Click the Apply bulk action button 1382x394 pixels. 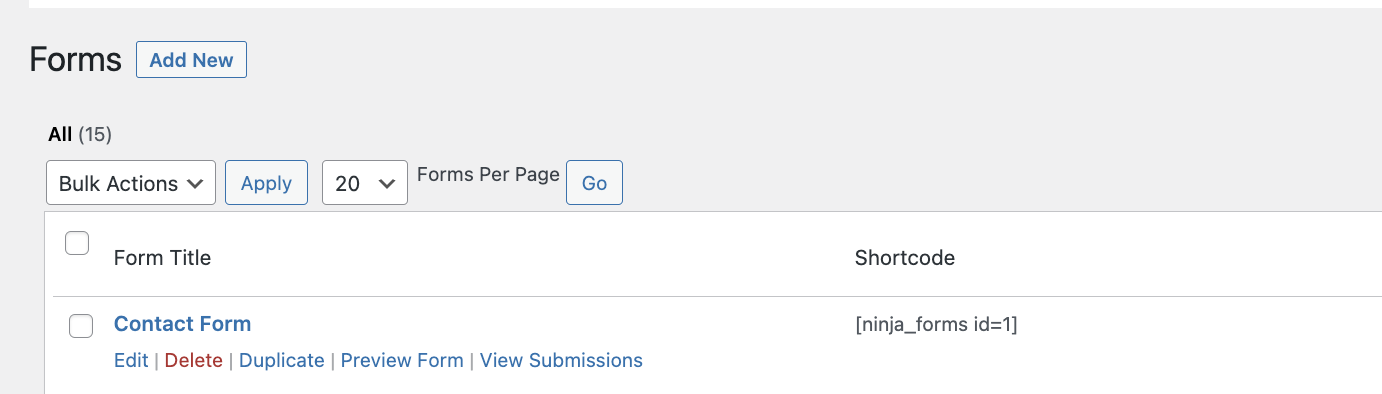click(x=266, y=183)
